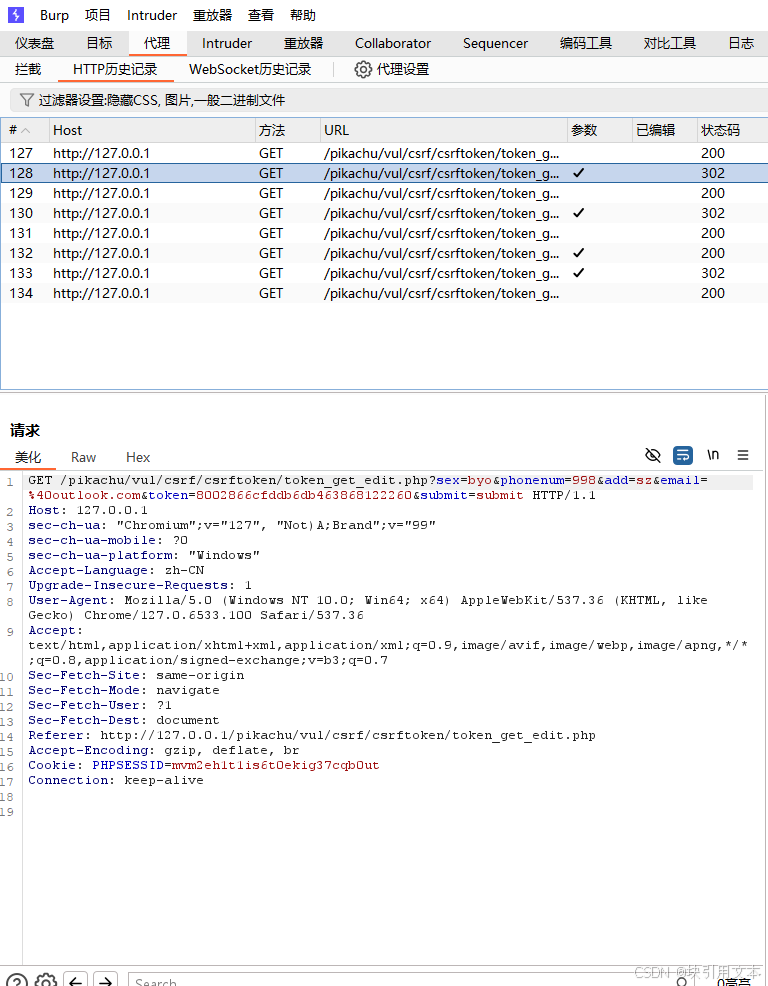Screen dimensions: 768x986
Task: Click the User-Agent header line
Action: (368, 607)
